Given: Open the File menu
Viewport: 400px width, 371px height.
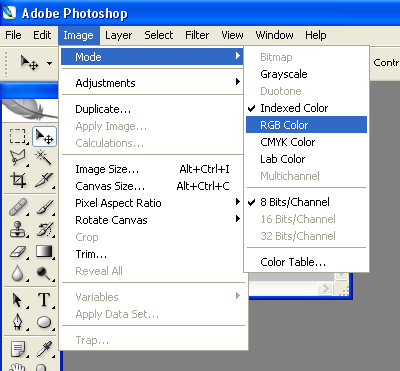Looking at the screenshot, I should pyautogui.click(x=13, y=35).
